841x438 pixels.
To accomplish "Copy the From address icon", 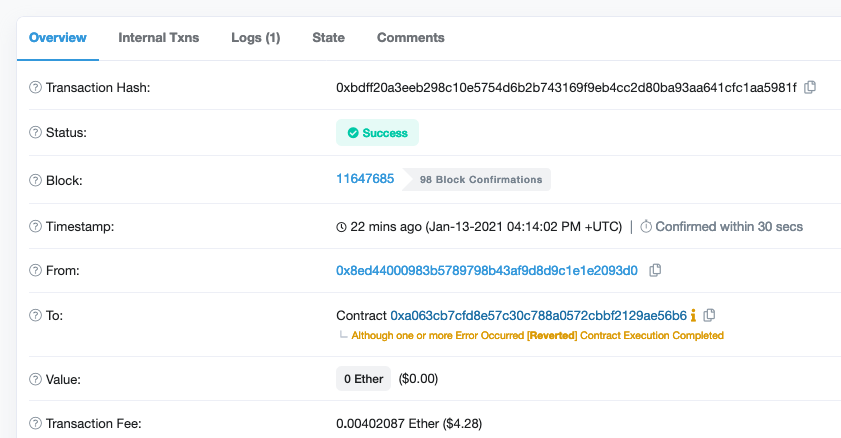I will pos(655,270).
